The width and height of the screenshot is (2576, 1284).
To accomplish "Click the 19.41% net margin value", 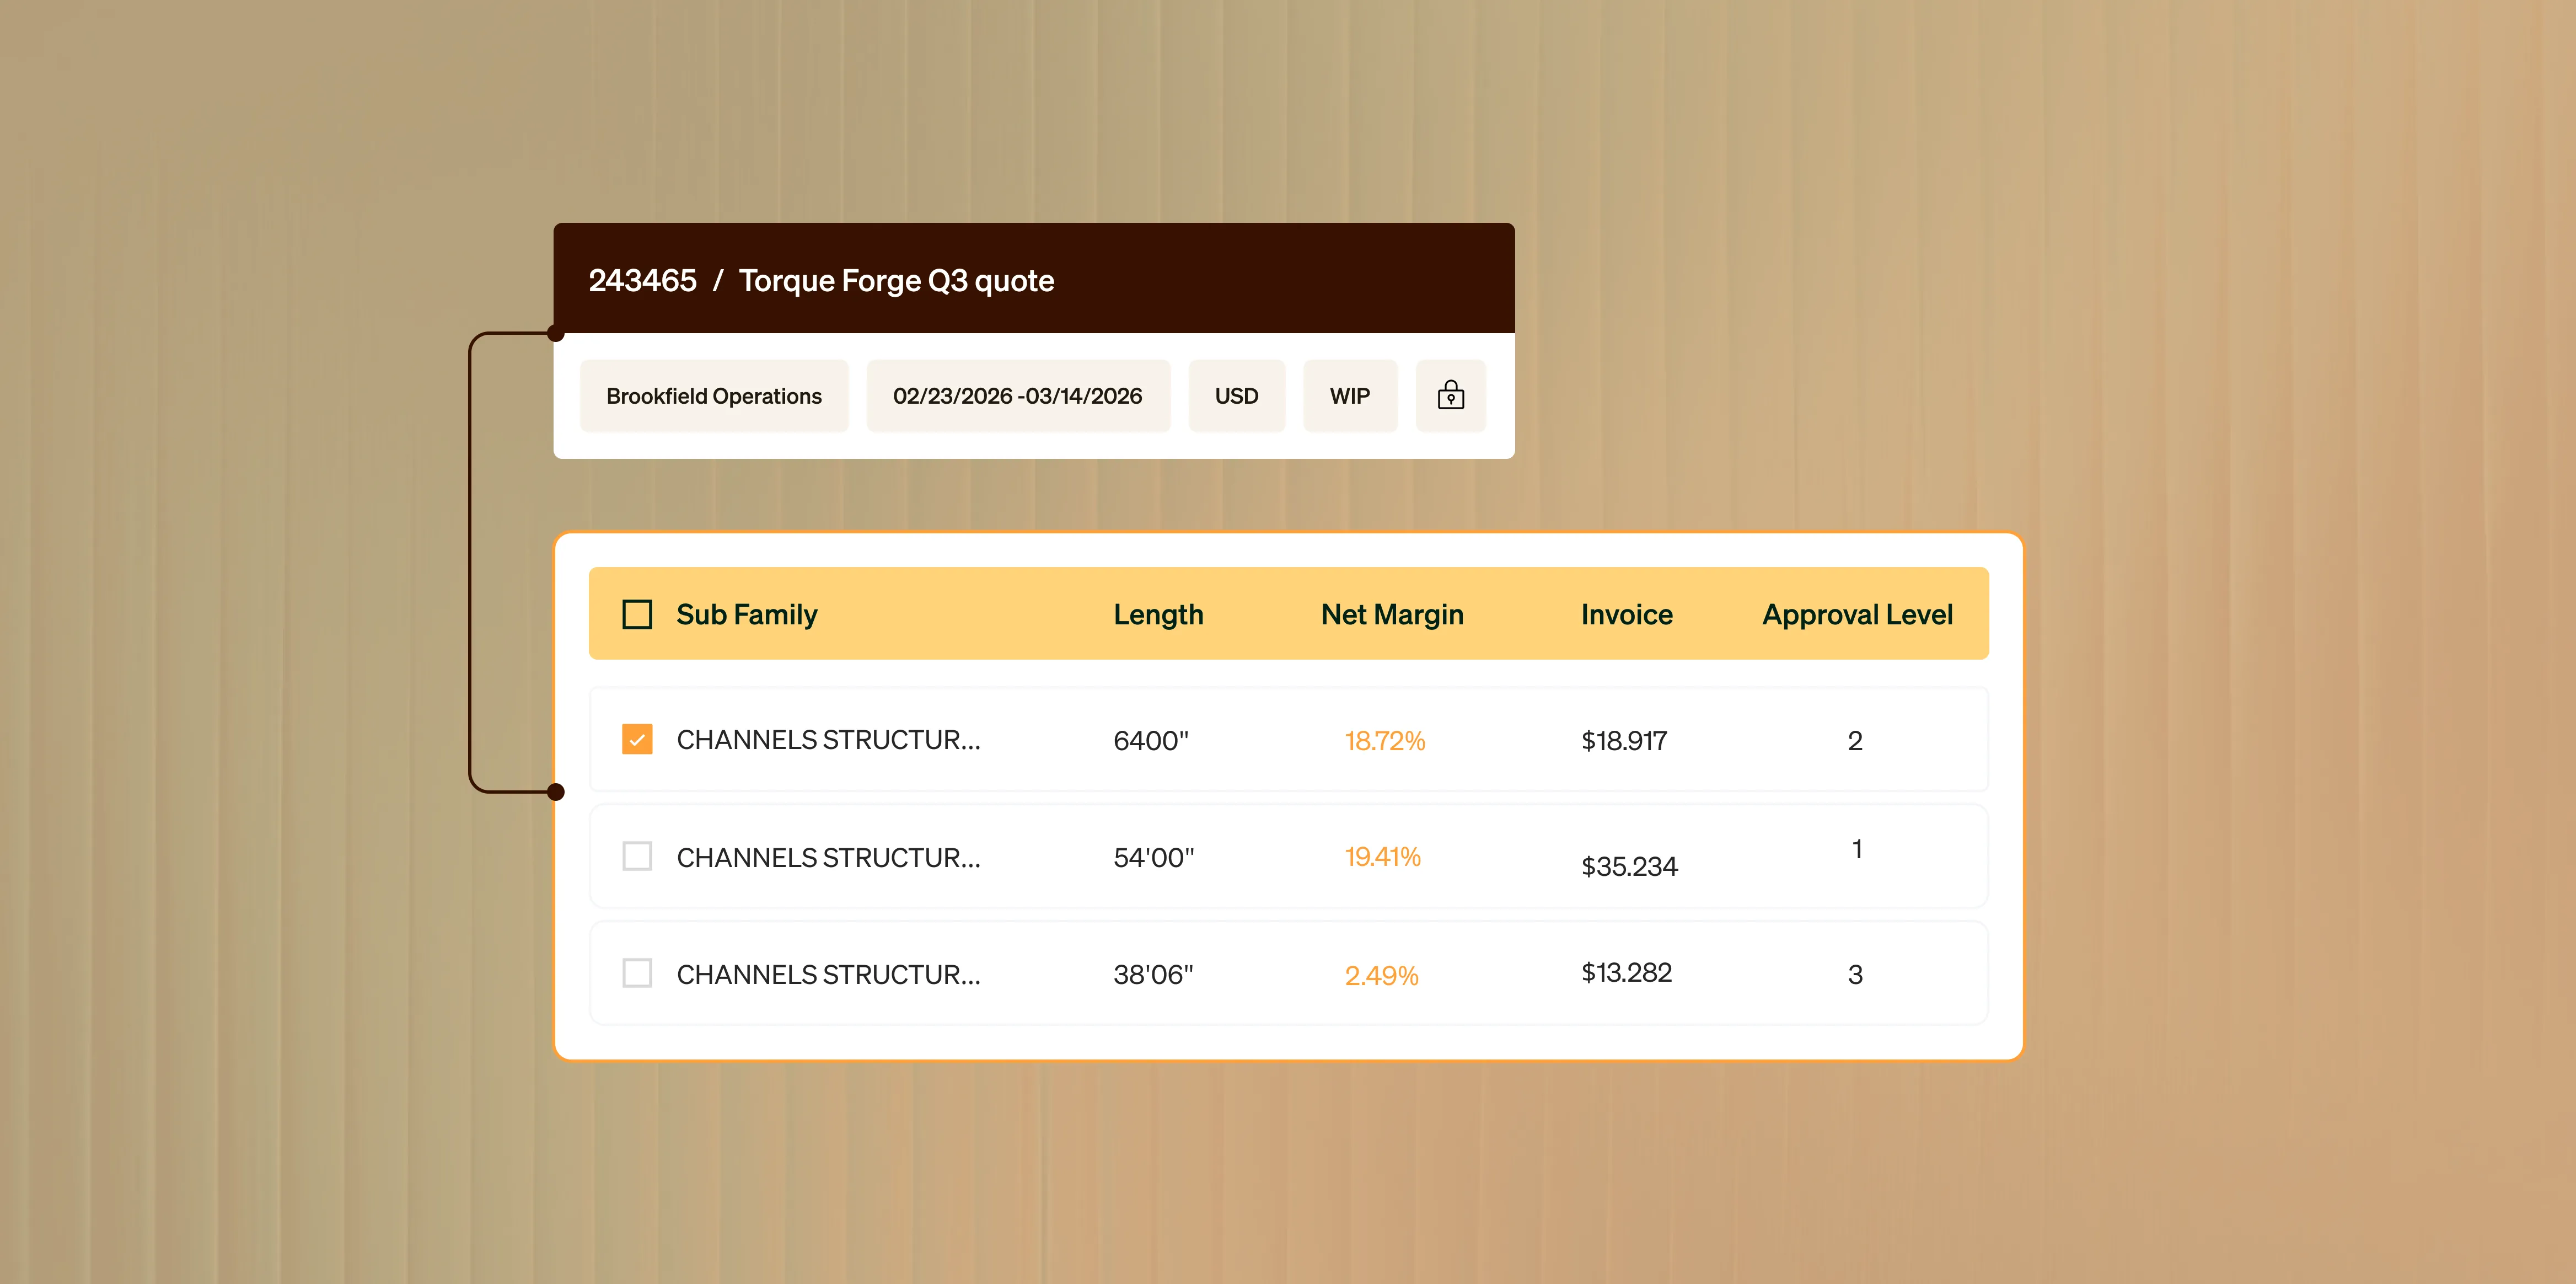I will coord(1382,857).
